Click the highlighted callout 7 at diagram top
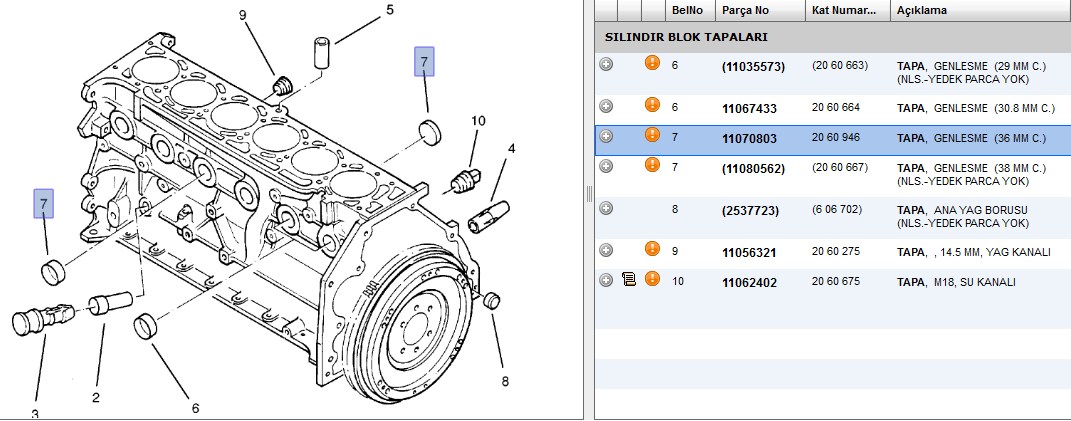 click(423, 62)
